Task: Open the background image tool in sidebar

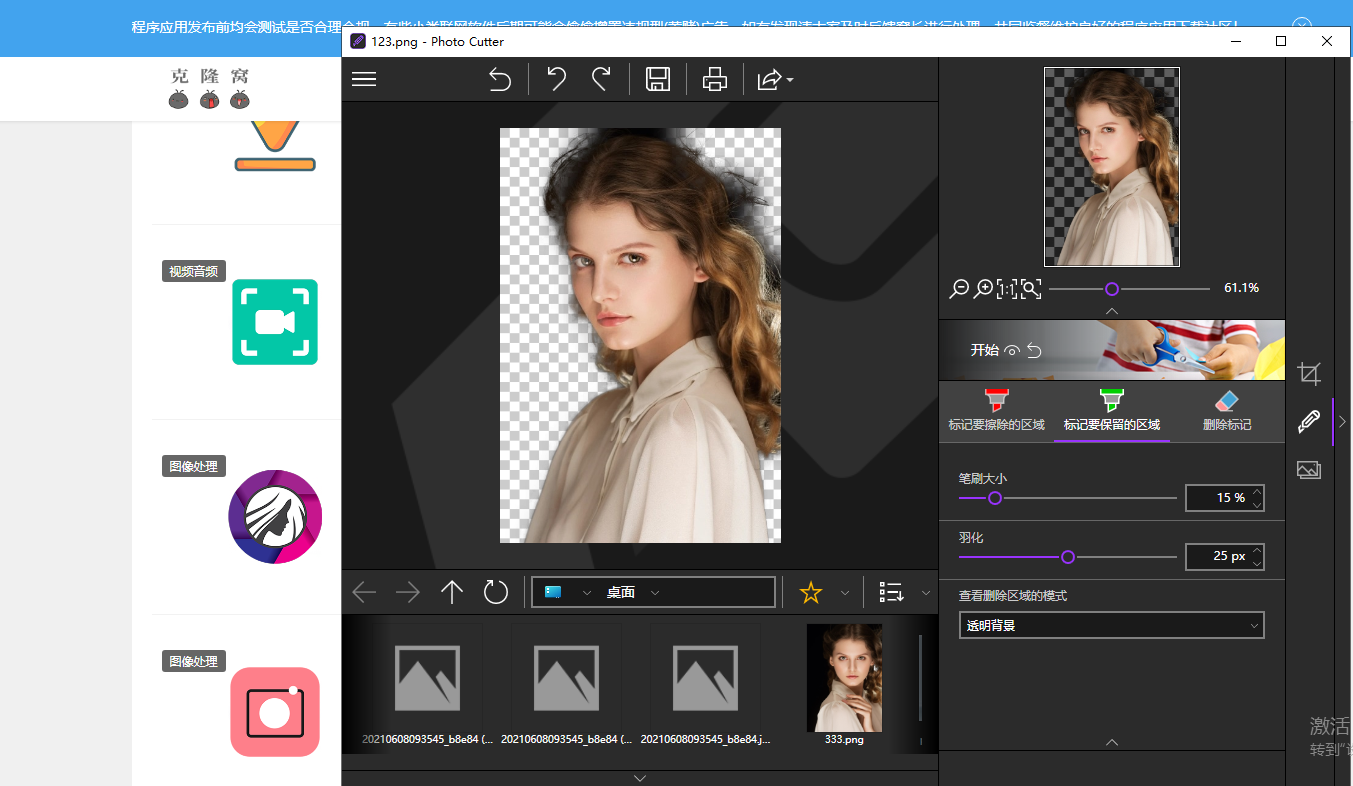Action: tap(1309, 469)
